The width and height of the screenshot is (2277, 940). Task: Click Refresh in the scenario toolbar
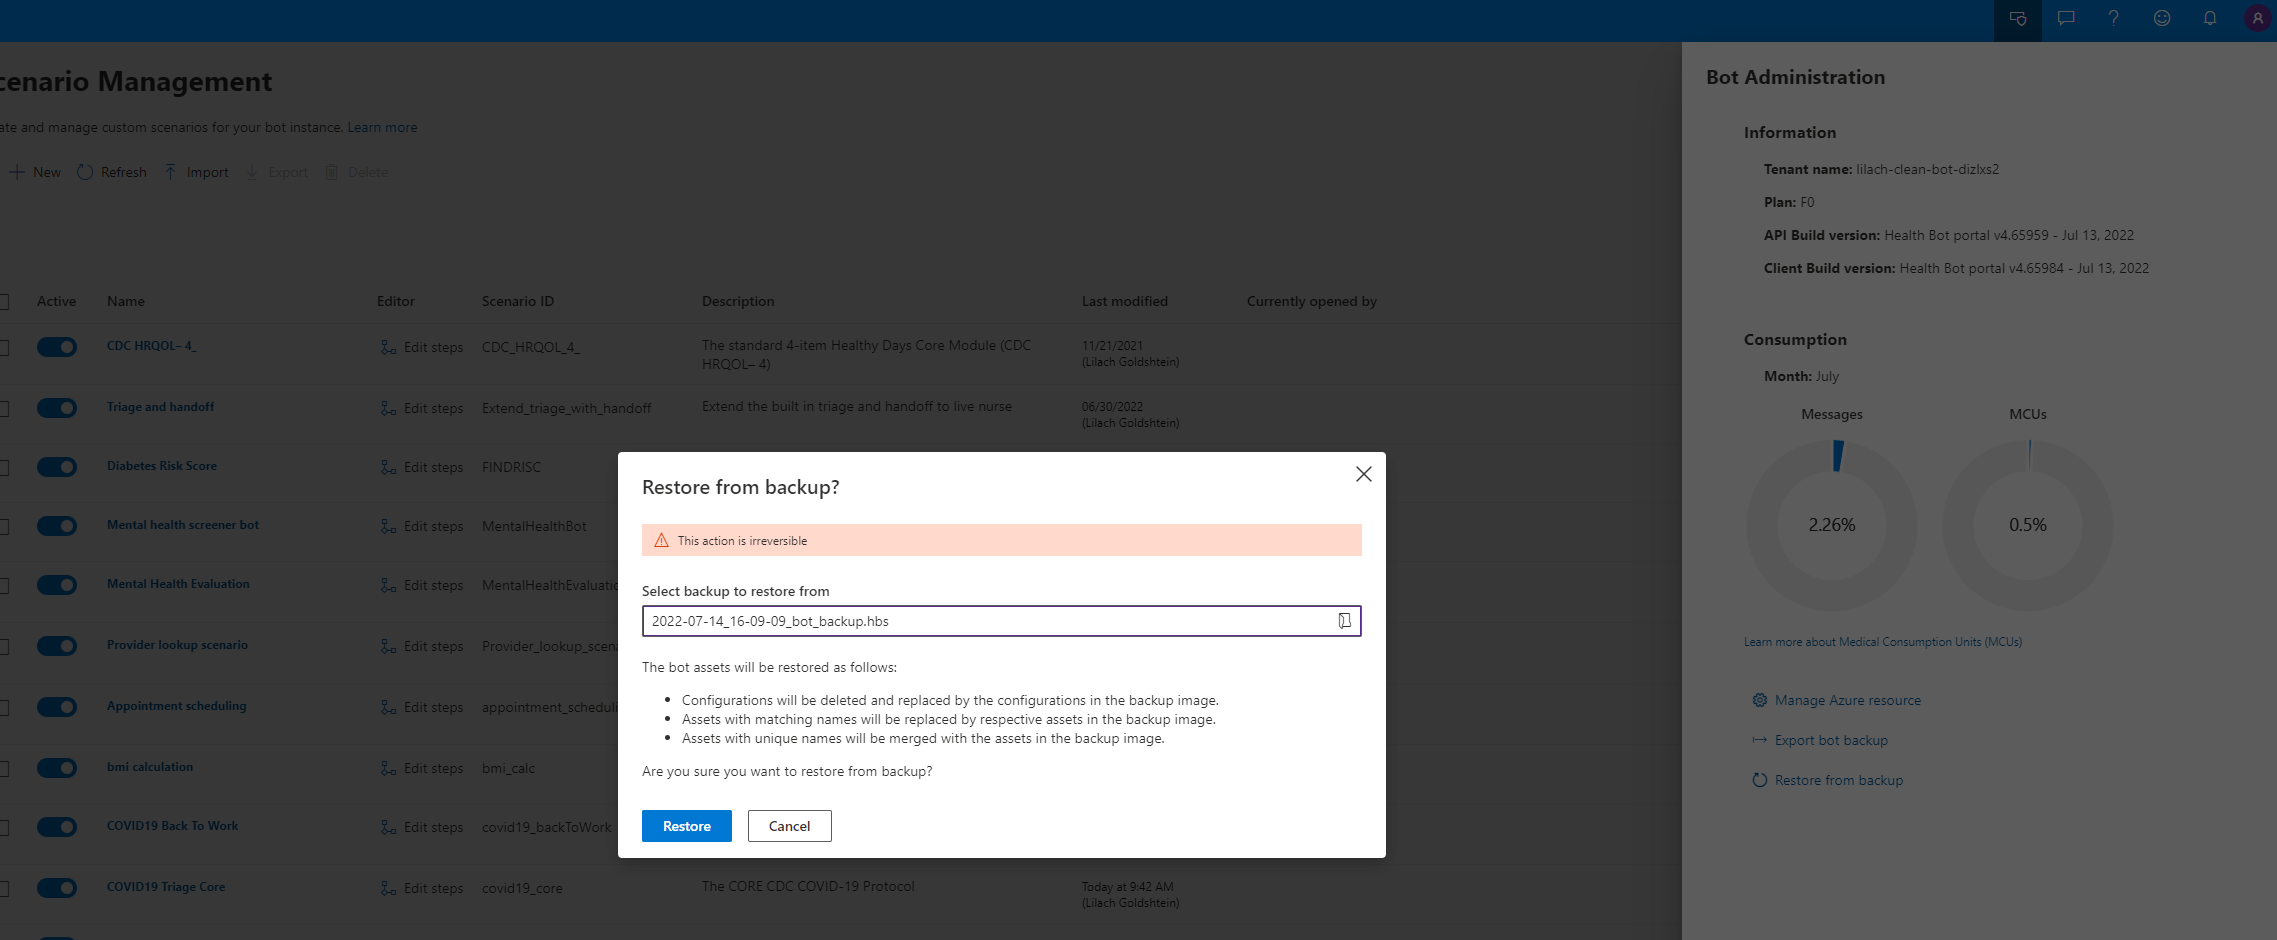112,172
